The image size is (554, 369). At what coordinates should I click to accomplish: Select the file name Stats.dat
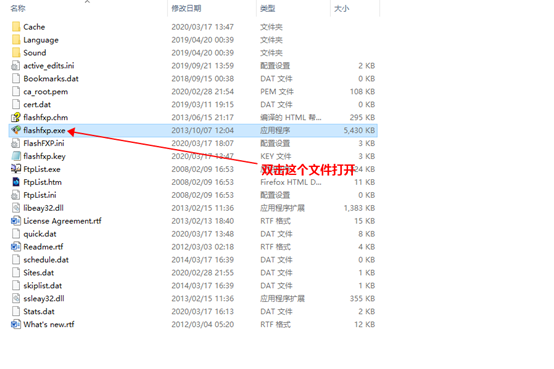coord(39,311)
